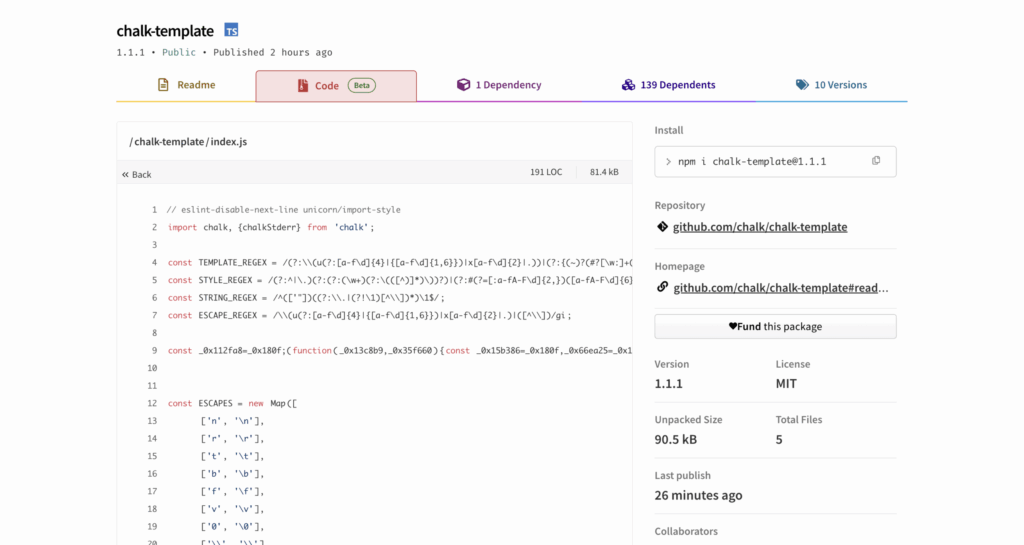Screen dimensions: 1024x545
Task: Click the heart icon in Fund button
Action: (x=733, y=326)
